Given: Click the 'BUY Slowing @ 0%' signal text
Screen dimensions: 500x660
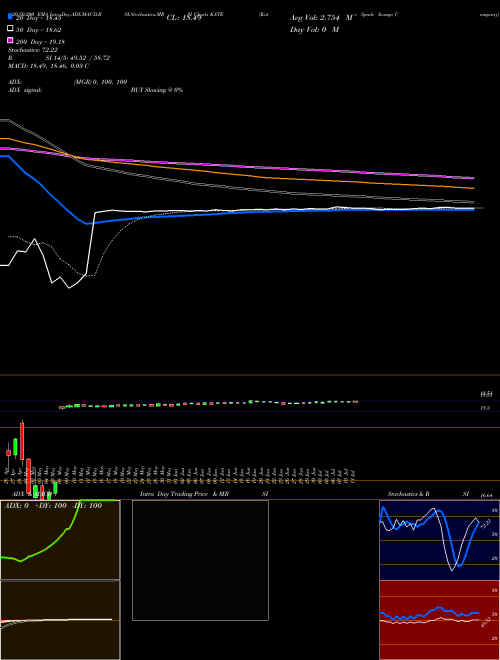Looking at the screenshot, I should 157,90.
